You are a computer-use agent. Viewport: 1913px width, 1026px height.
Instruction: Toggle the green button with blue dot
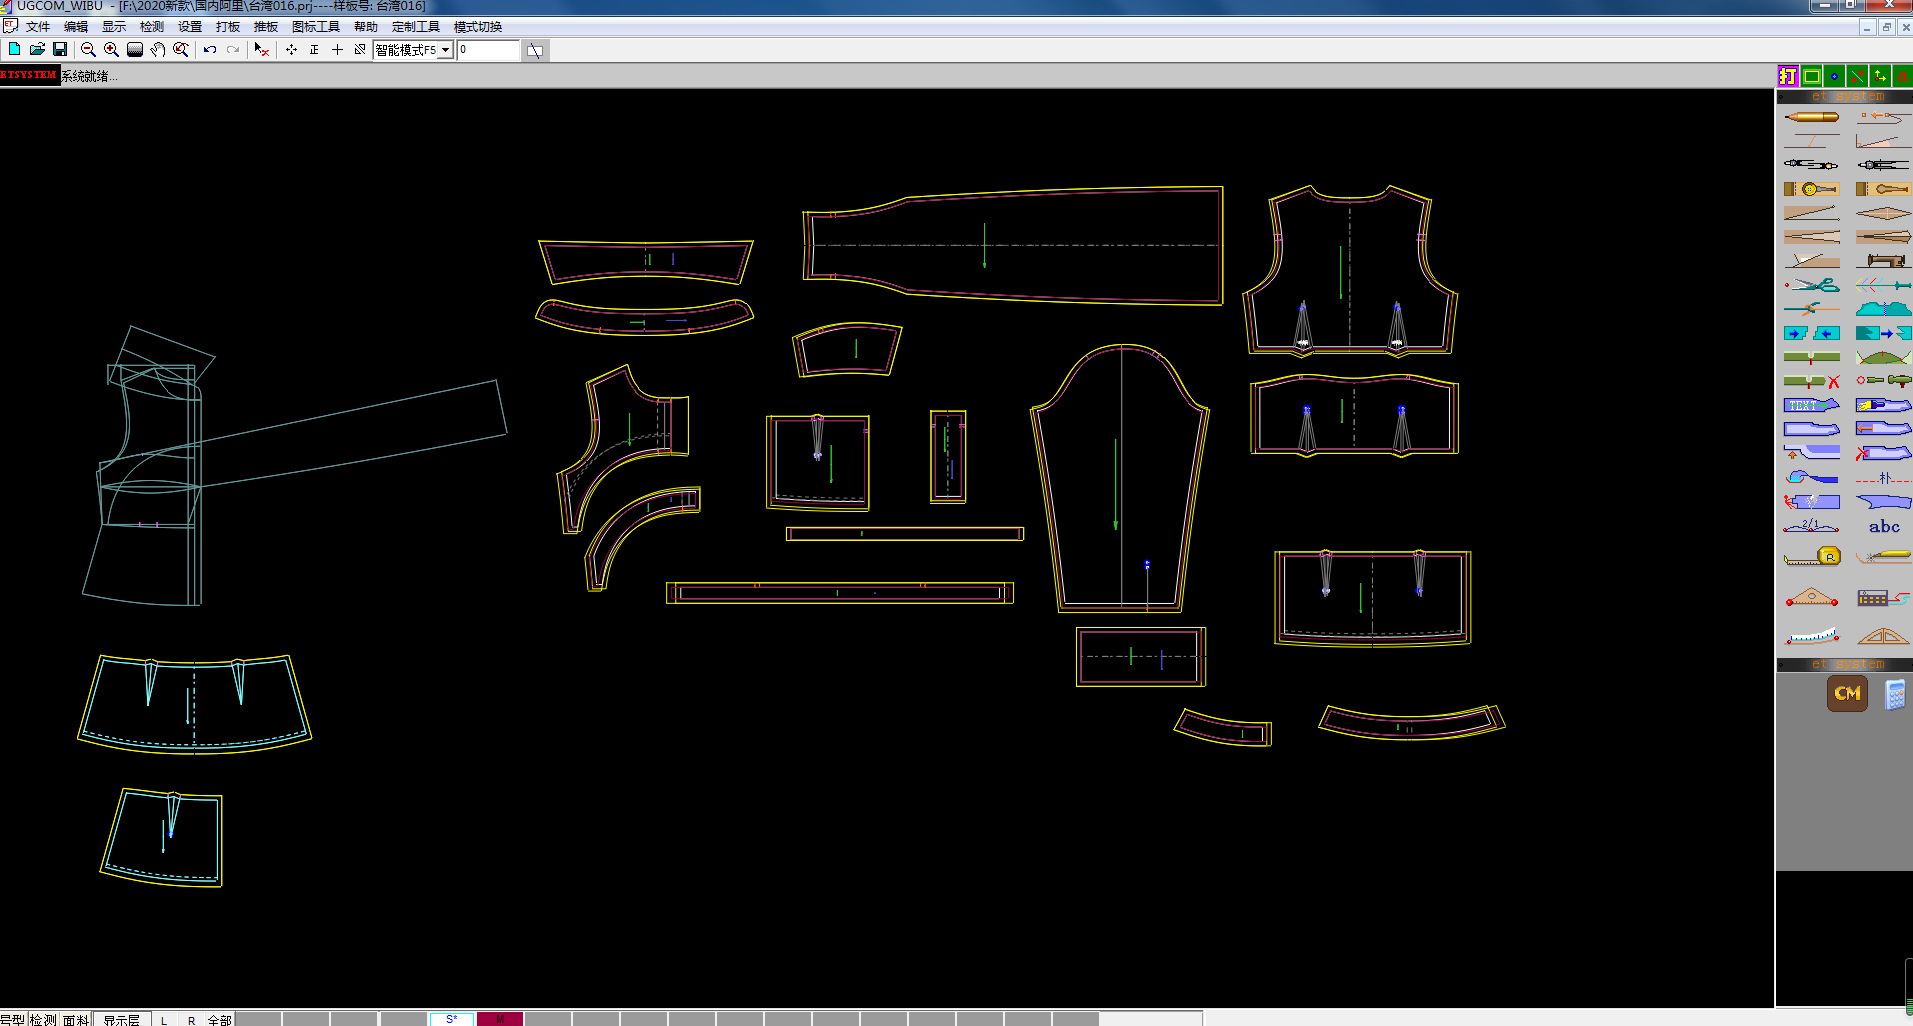coord(1834,76)
